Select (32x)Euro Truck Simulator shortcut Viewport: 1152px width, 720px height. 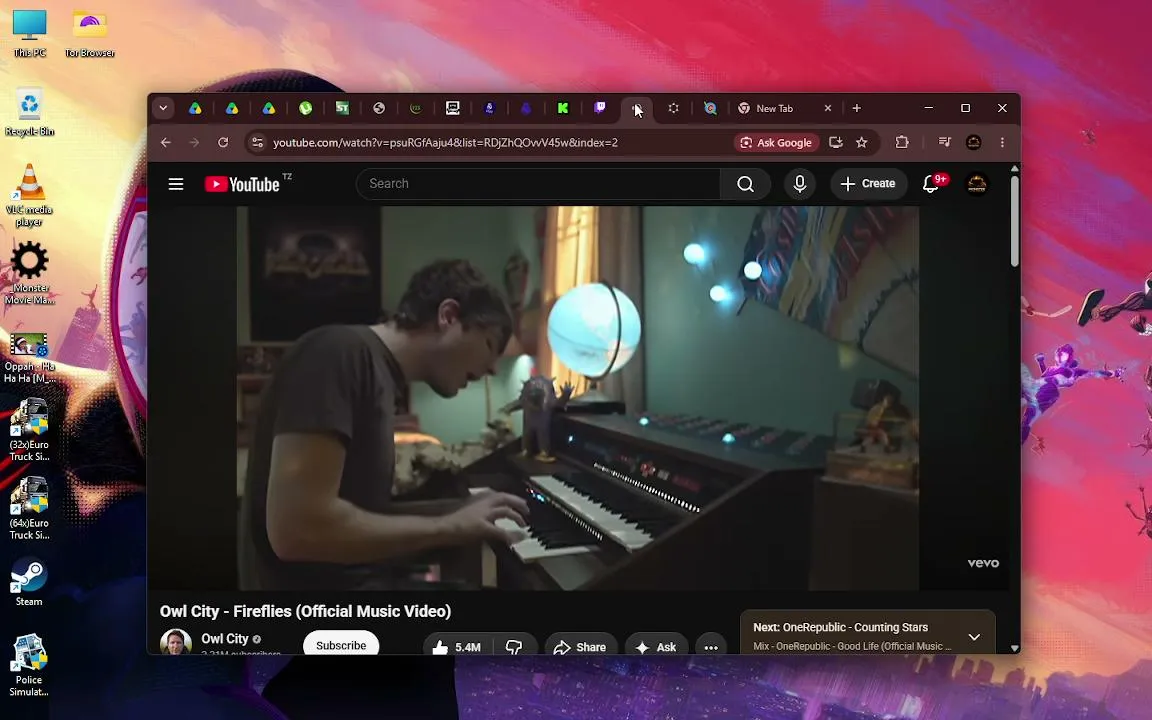coord(29,430)
